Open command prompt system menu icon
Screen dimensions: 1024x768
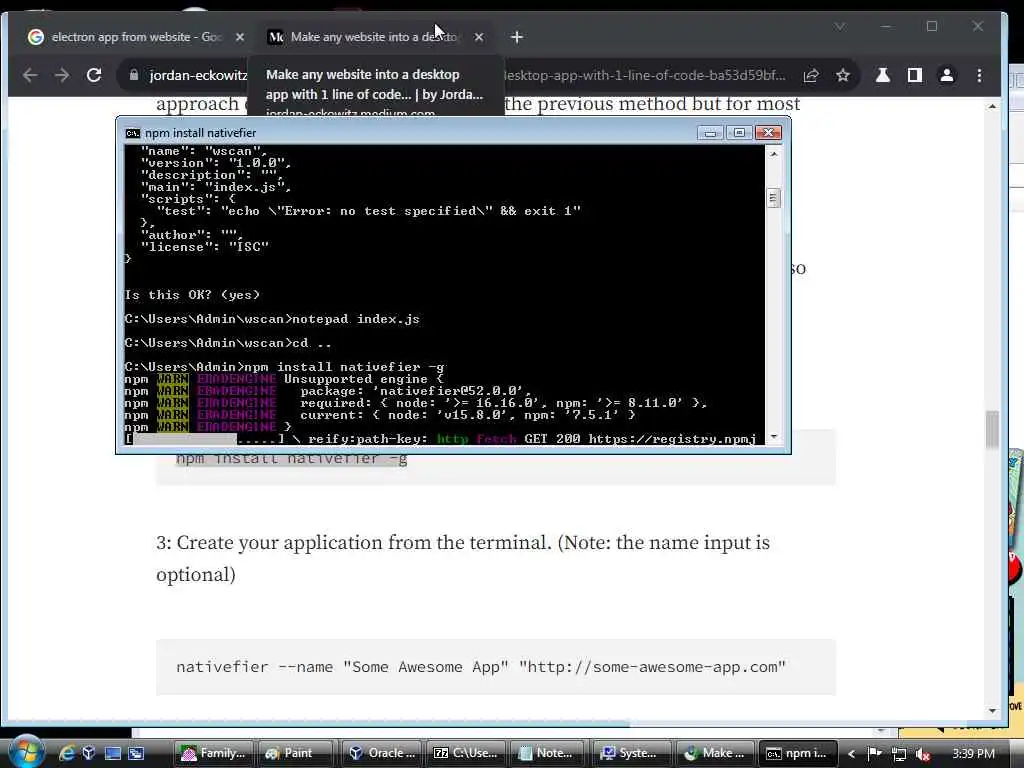(133, 133)
